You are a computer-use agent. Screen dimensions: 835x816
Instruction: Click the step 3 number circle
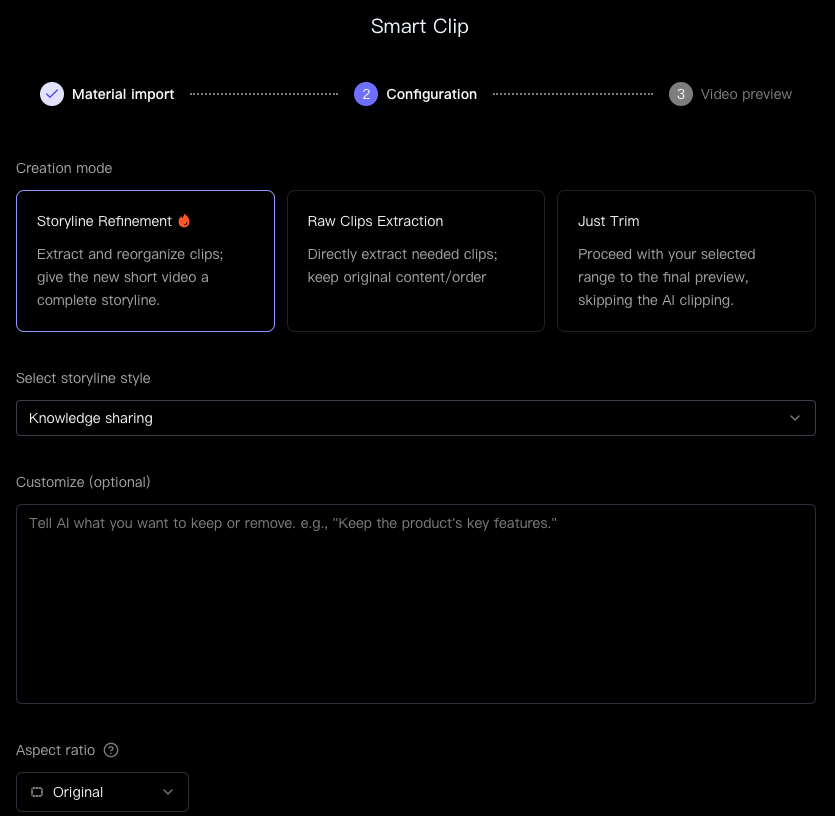(x=681, y=94)
